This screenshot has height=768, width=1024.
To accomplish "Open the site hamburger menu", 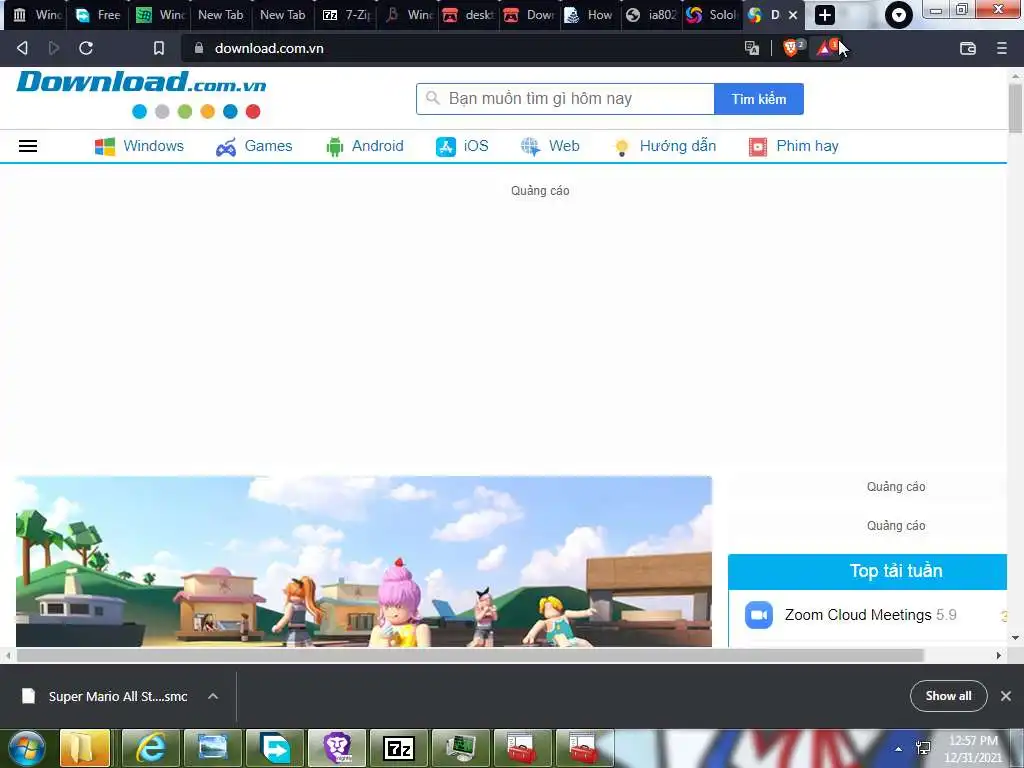I will [28, 146].
